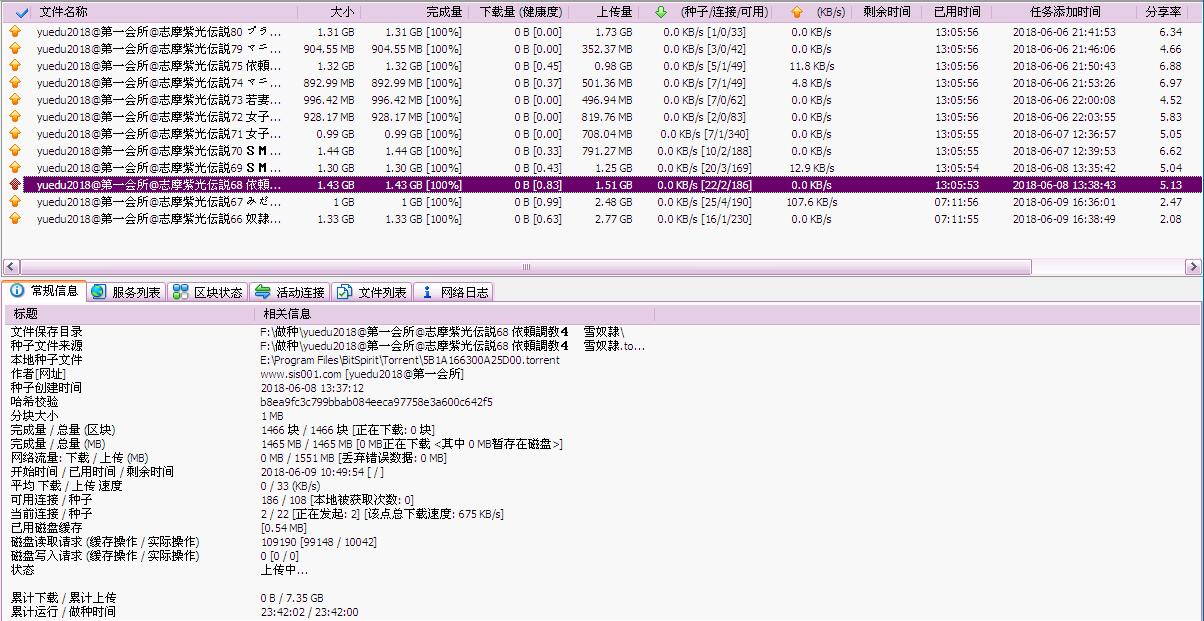Click the checkmark icon in the list header
Screen dimensions: 1204x621
coord(22,12)
